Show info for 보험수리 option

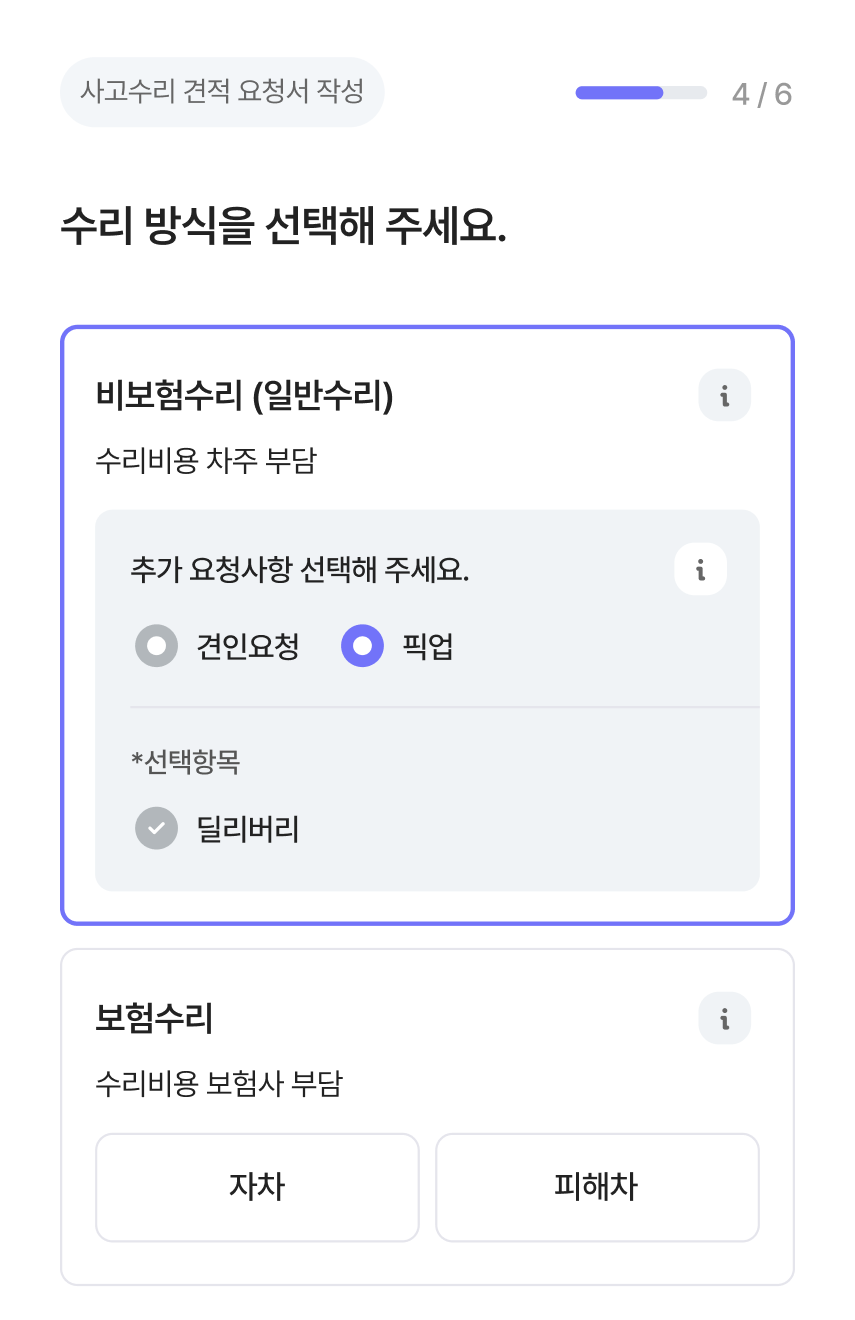pyautogui.click(x=724, y=1018)
